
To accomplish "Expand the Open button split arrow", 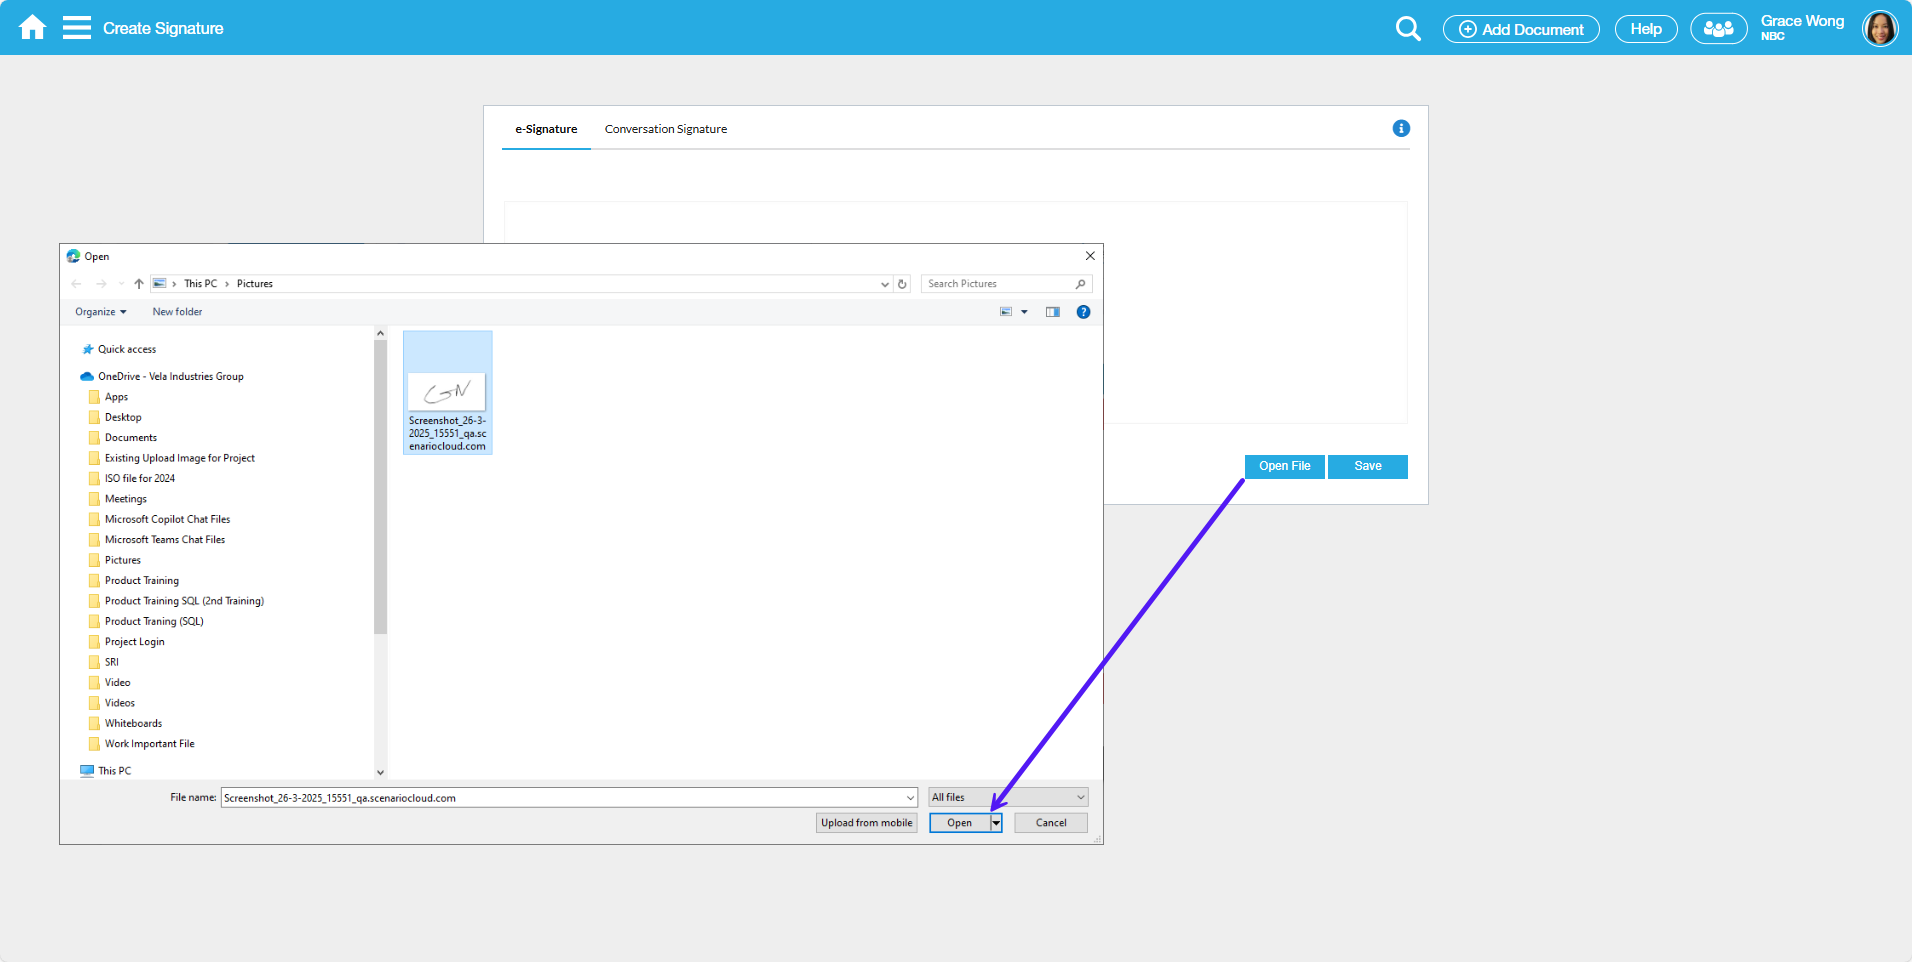I will coord(996,823).
